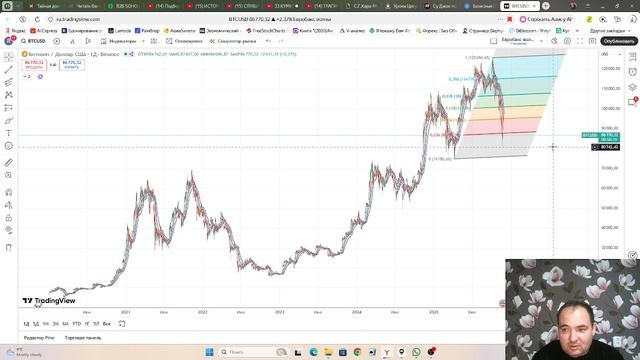
Task: Select the ruler measure tool
Action: click(9, 163)
